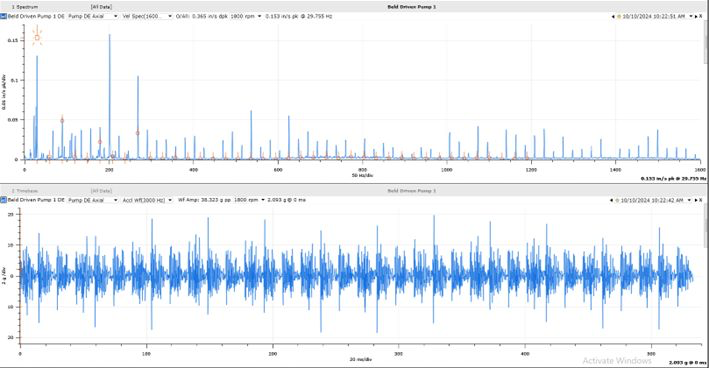Image resolution: width=709 pixels, height=368 pixels.
Task: Toggle the timebase trace checkbox beside Beld Driven Pump 1 DE
Action: click(3, 200)
